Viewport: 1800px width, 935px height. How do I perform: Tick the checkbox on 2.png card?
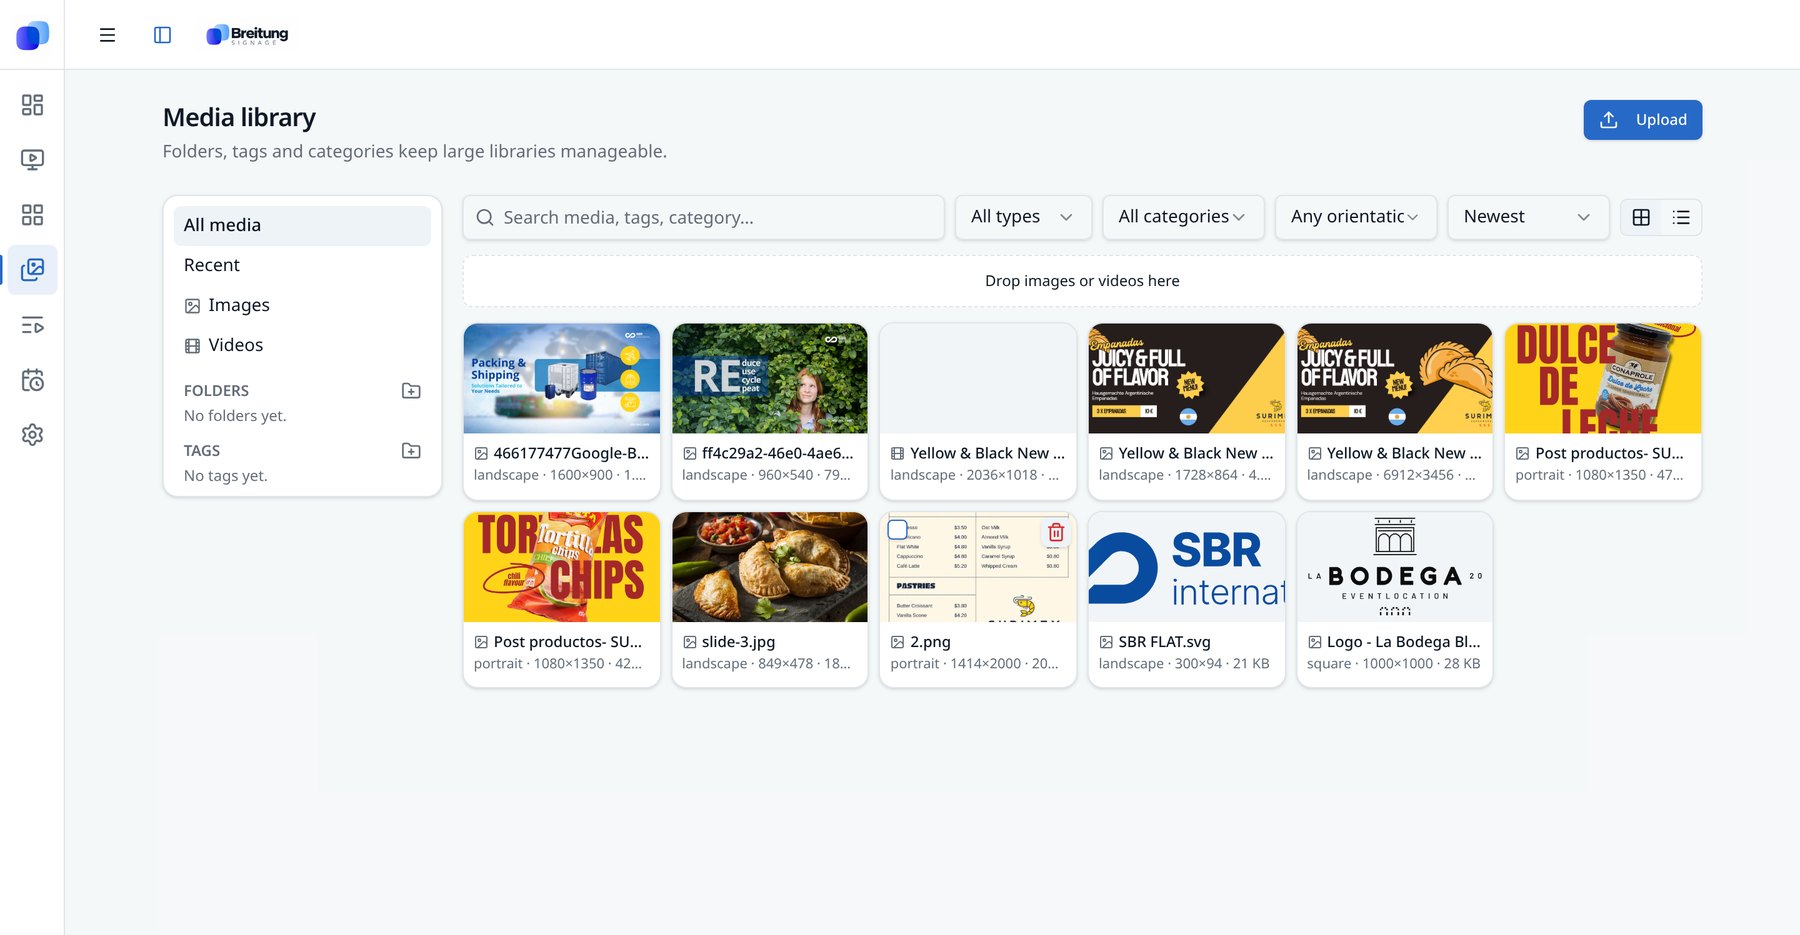[898, 530]
